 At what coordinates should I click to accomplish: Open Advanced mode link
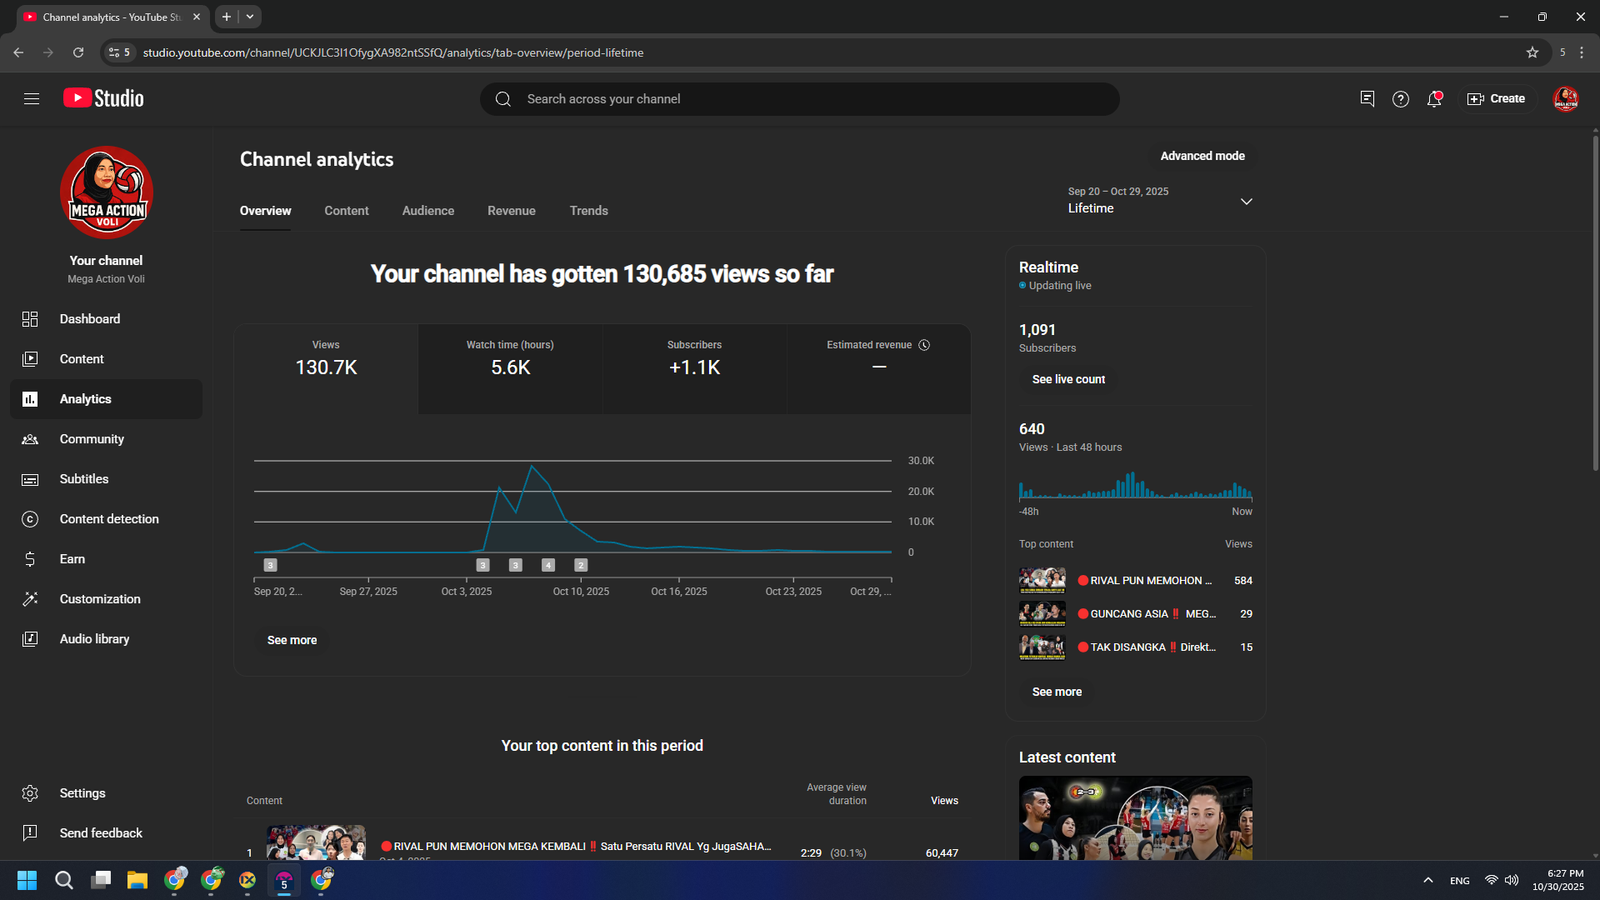pos(1202,156)
